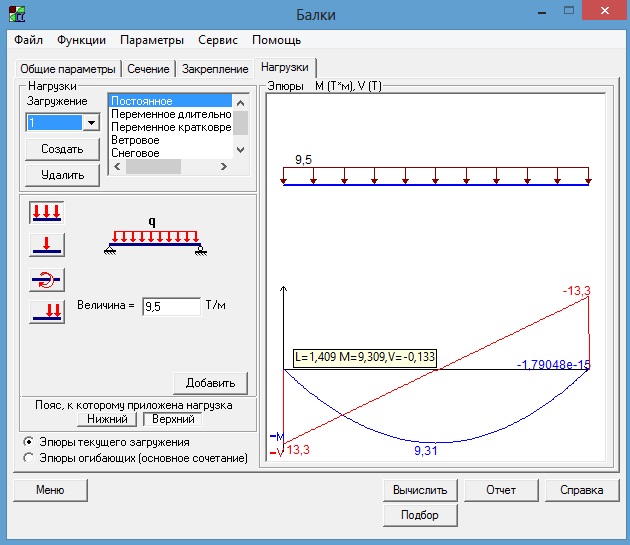Click the 9,31 moment value on diagram
This screenshot has height=545, width=630.
pyautogui.click(x=425, y=451)
